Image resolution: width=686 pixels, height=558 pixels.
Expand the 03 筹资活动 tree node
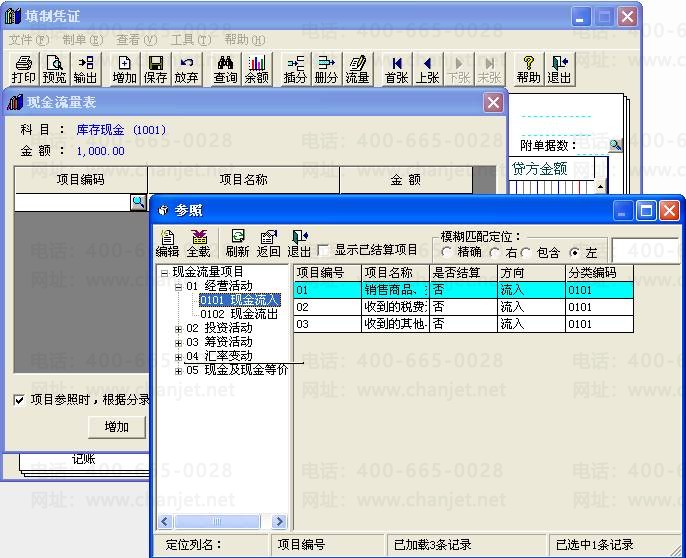[x=178, y=343]
